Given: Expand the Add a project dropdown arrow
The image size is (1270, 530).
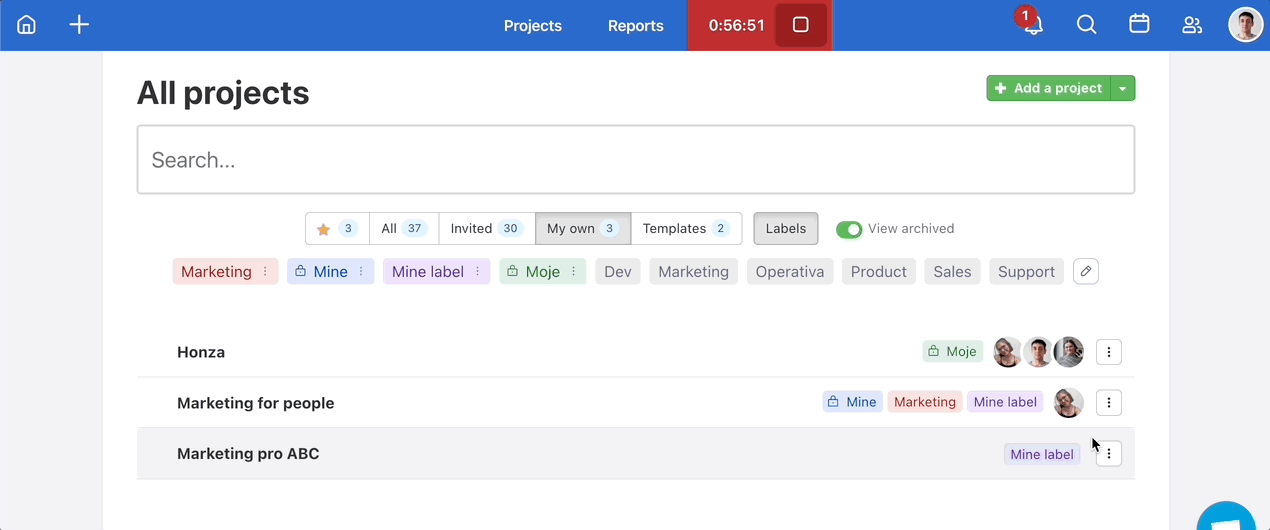Looking at the screenshot, I should (x=1123, y=88).
